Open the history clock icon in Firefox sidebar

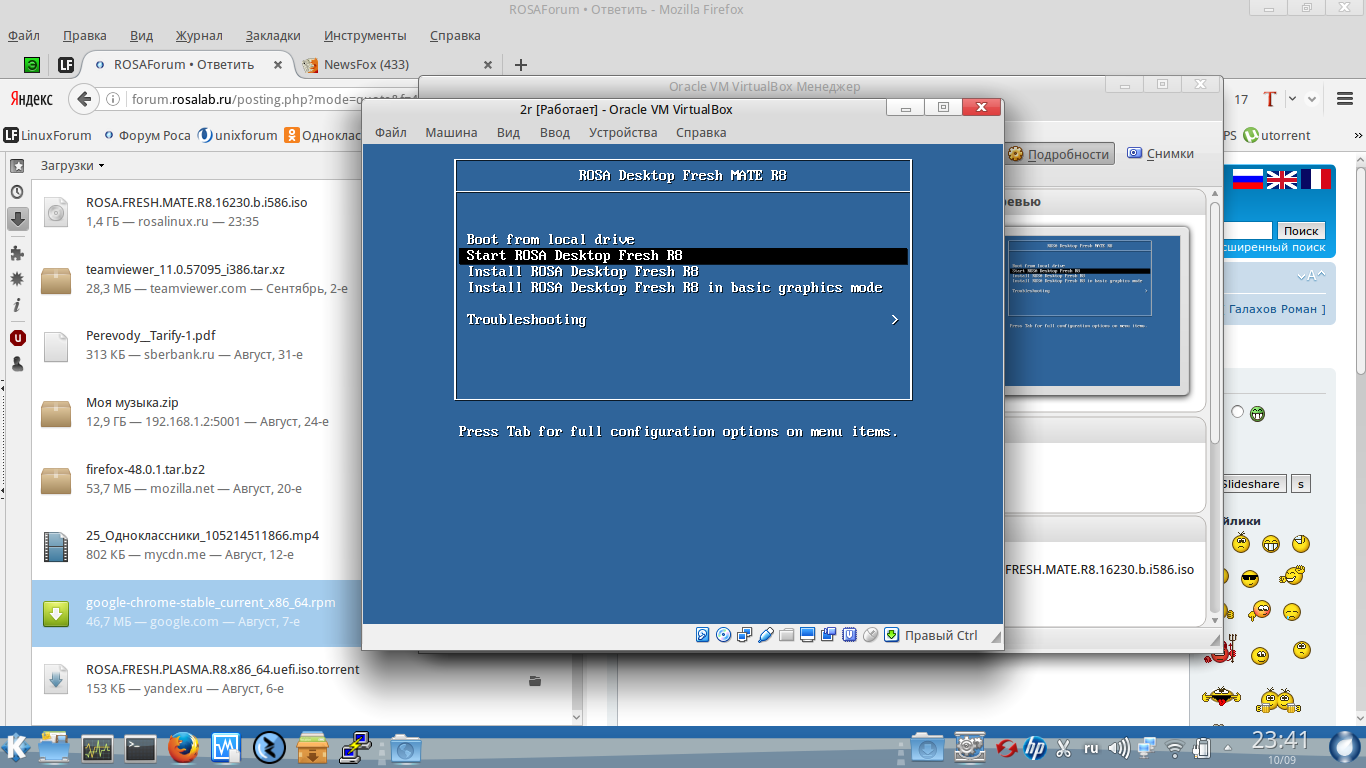[17, 192]
